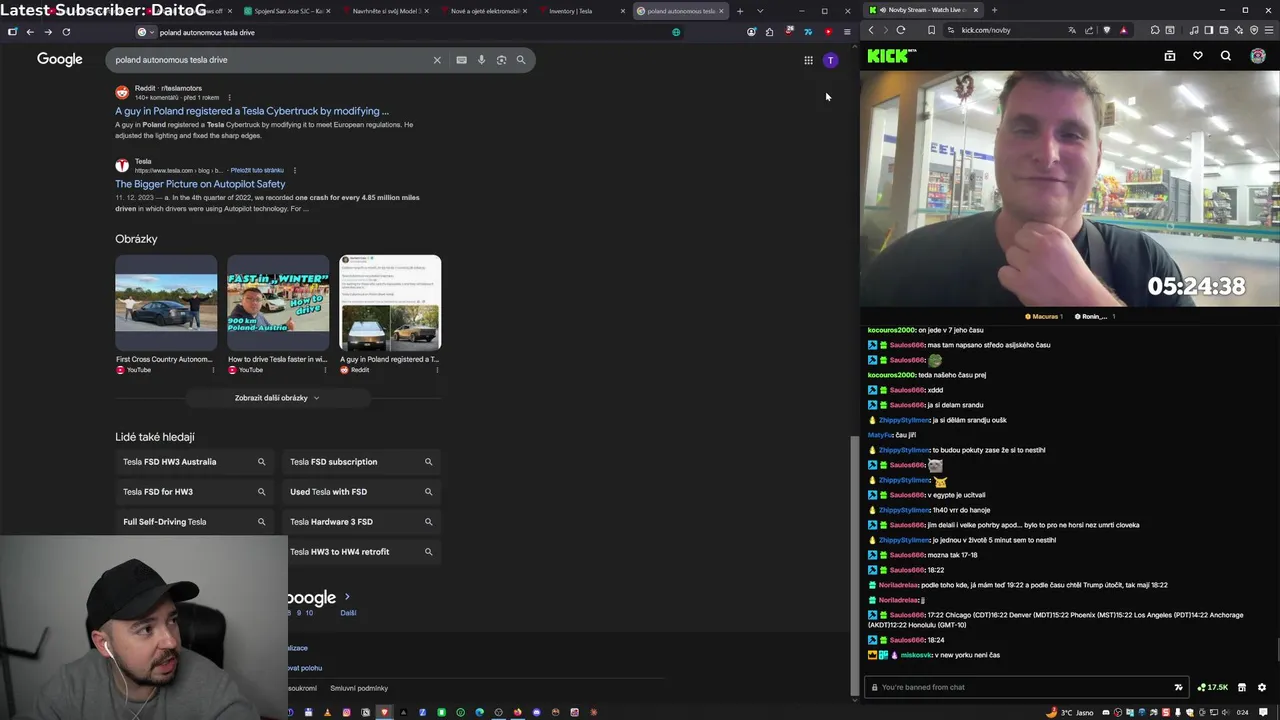Open Kick chat settings gear

(x=1262, y=687)
